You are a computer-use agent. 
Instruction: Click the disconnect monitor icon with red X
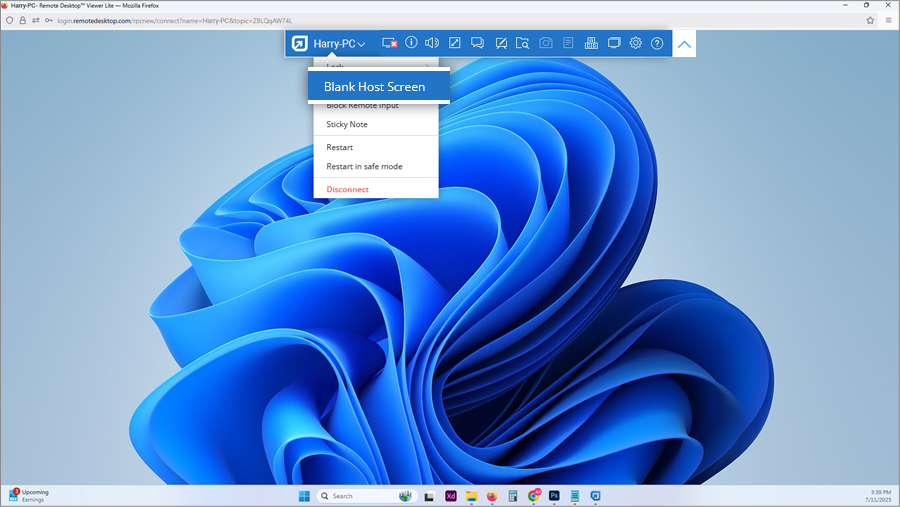(x=390, y=43)
